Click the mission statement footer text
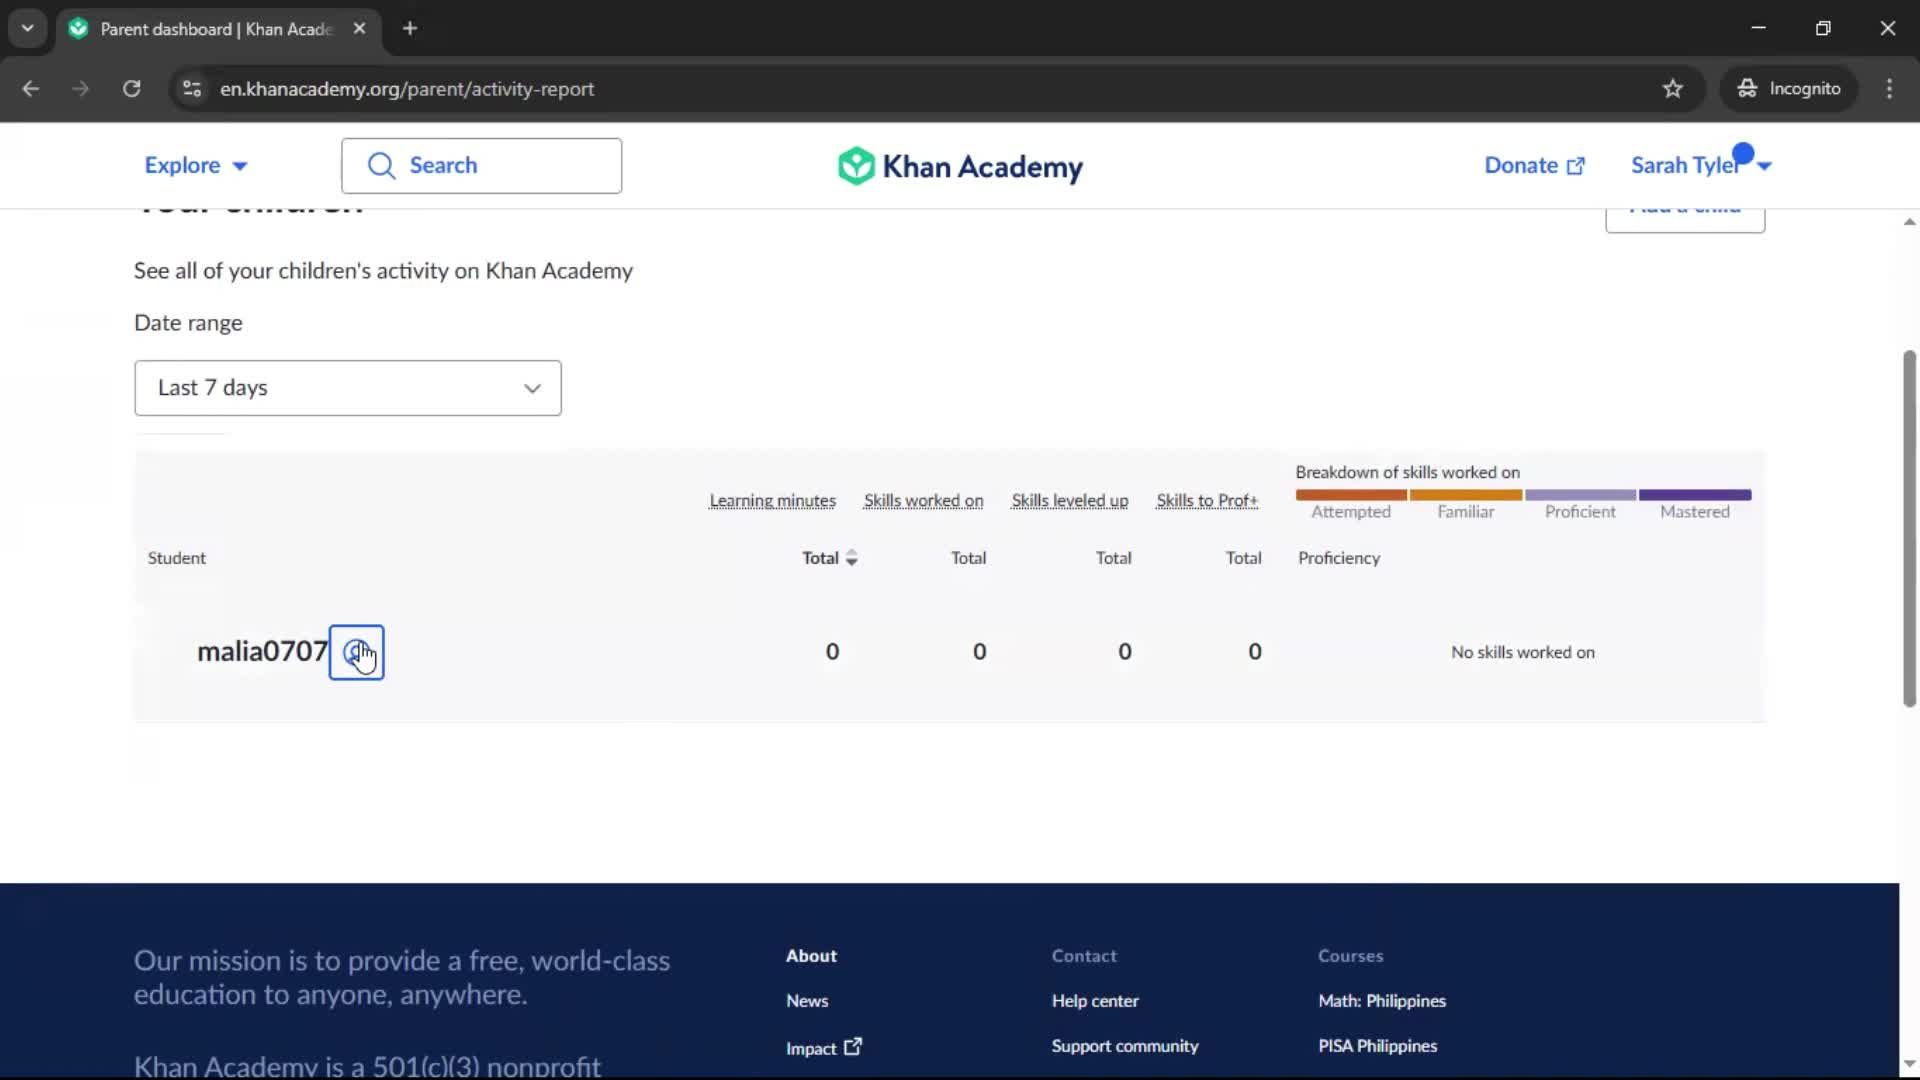 pos(402,978)
